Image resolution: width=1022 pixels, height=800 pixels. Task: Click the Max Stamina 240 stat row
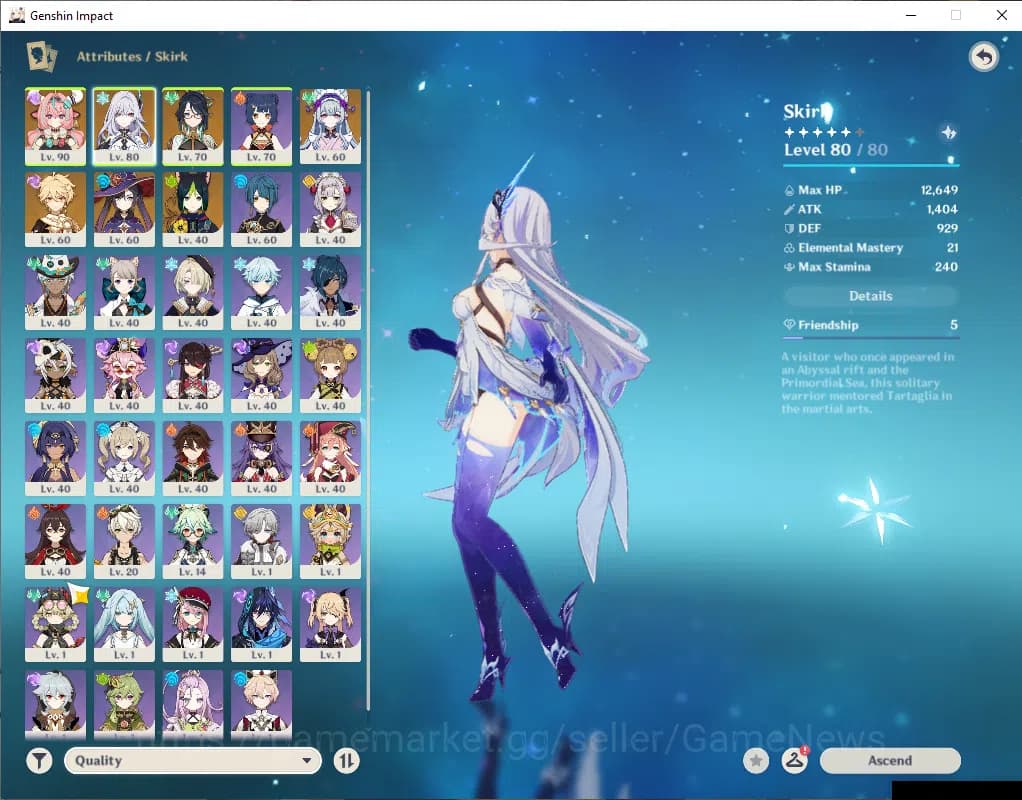871,267
